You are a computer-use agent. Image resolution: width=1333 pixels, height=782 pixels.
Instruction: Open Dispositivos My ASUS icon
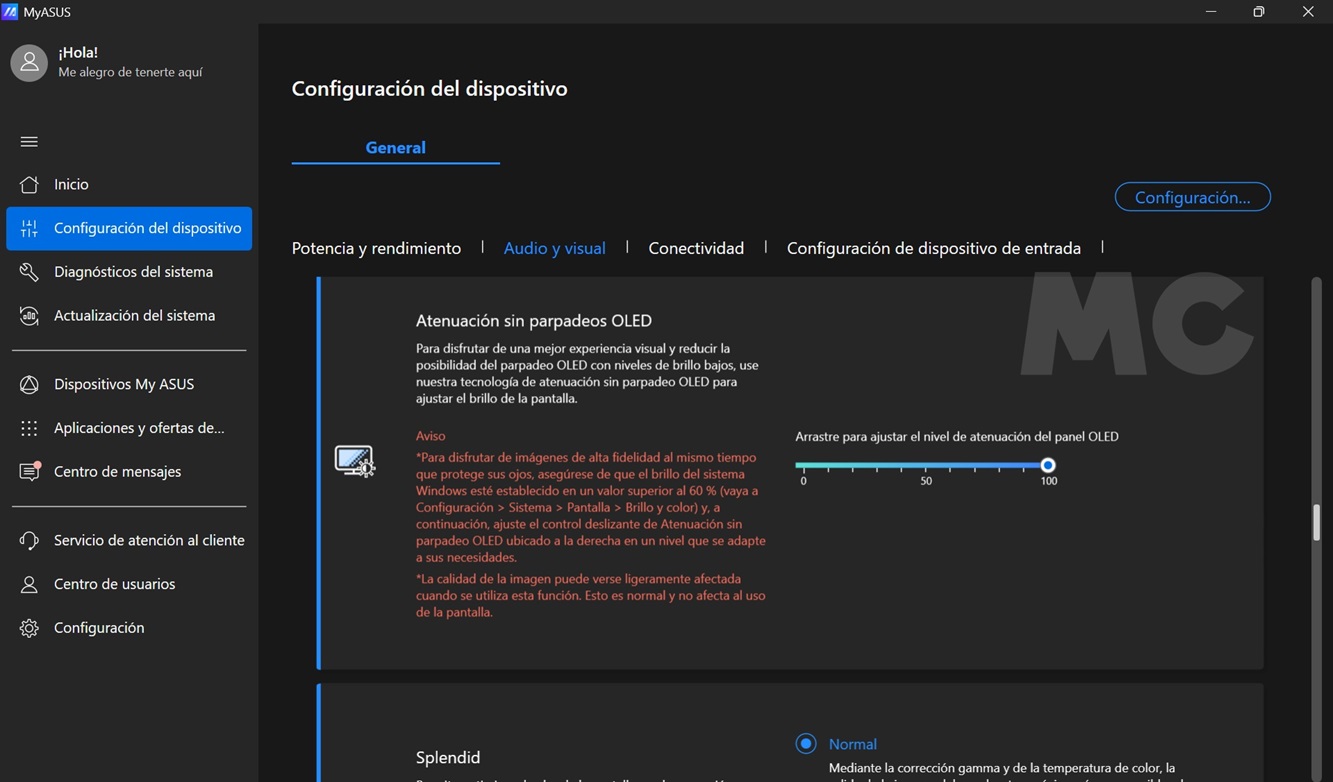click(29, 385)
